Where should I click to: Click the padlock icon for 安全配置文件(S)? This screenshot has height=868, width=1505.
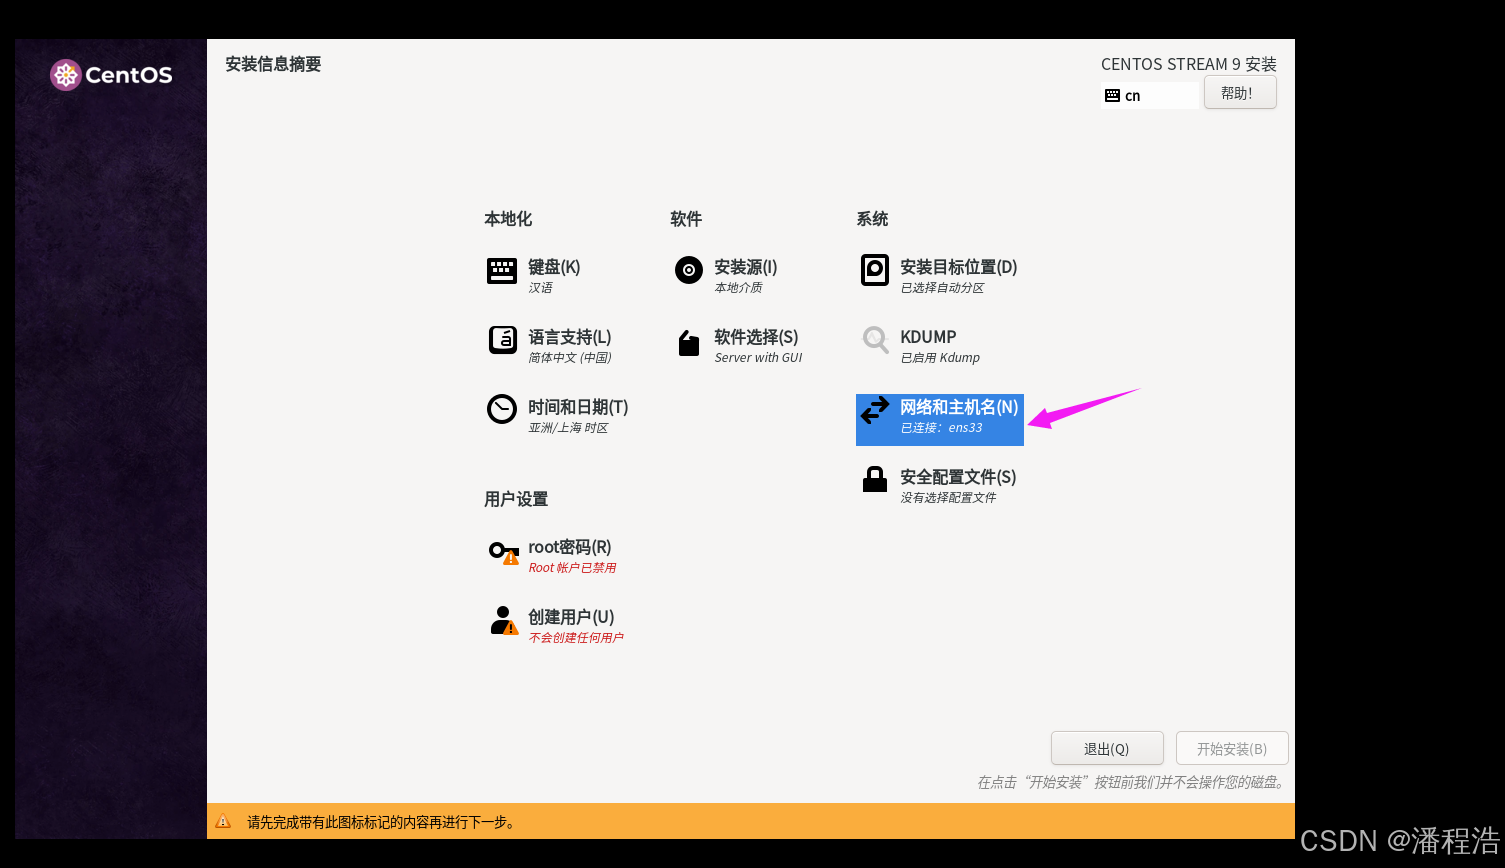pyautogui.click(x=875, y=479)
